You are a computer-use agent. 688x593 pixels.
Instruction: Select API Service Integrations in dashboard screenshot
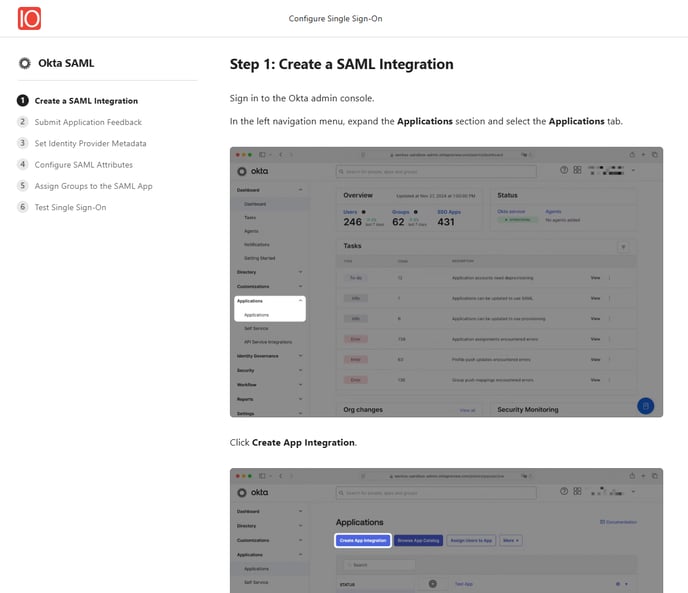click(268, 342)
